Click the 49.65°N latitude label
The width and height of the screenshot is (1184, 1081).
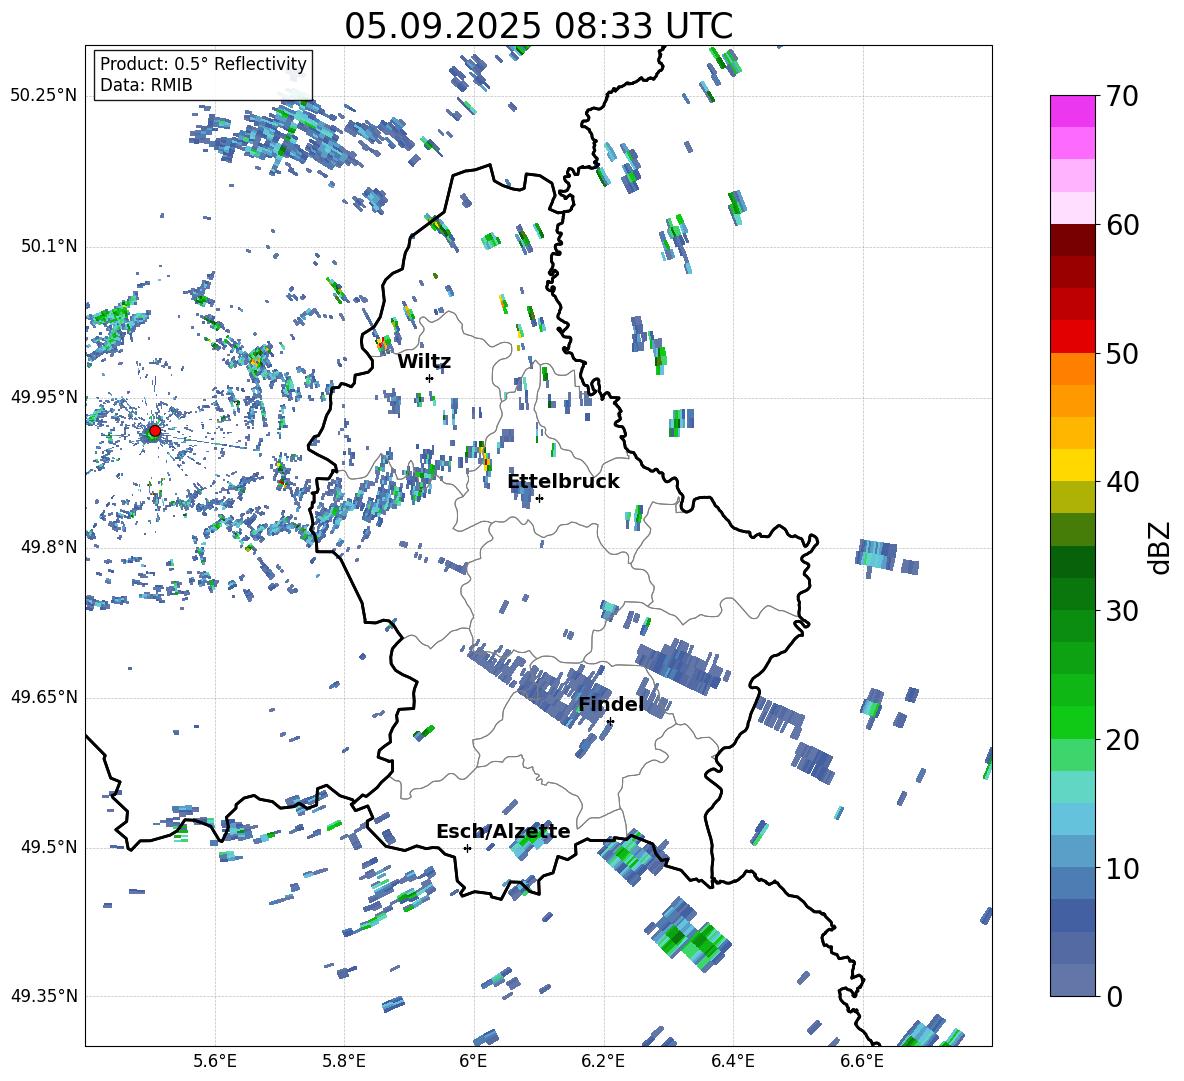click(x=43, y=697)
